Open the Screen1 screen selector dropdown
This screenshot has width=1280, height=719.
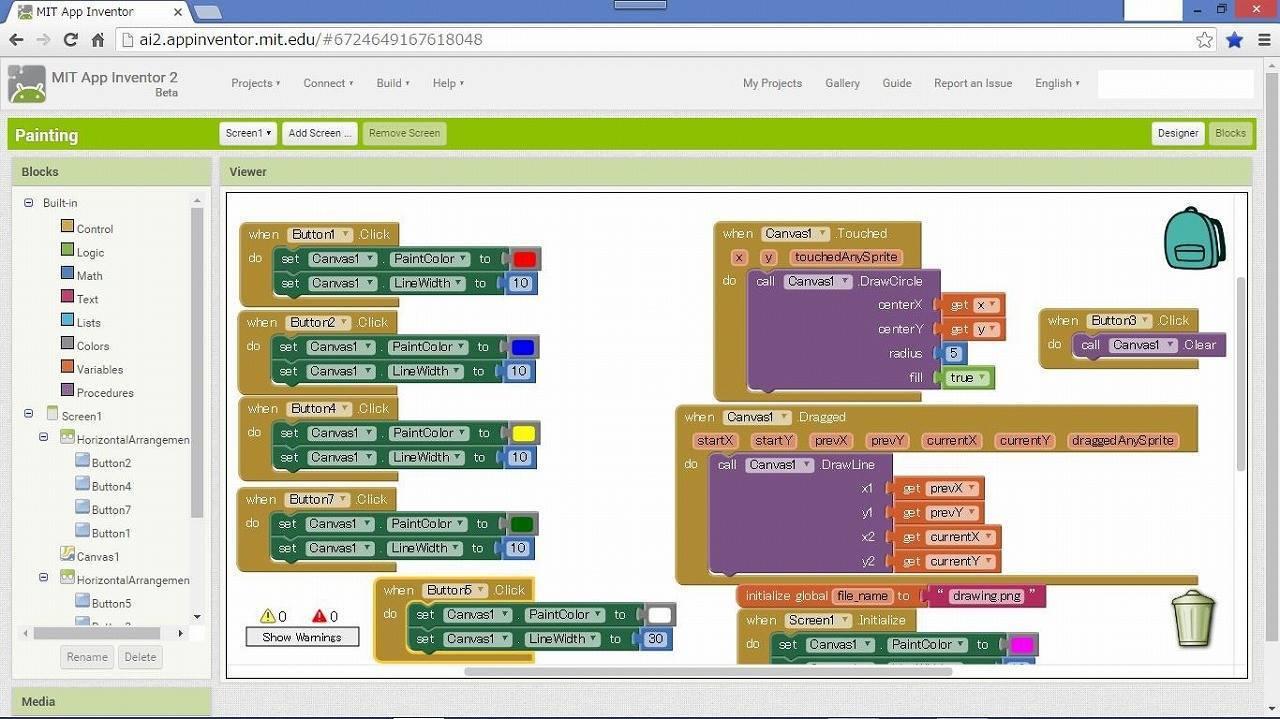(x=248, y=133)
